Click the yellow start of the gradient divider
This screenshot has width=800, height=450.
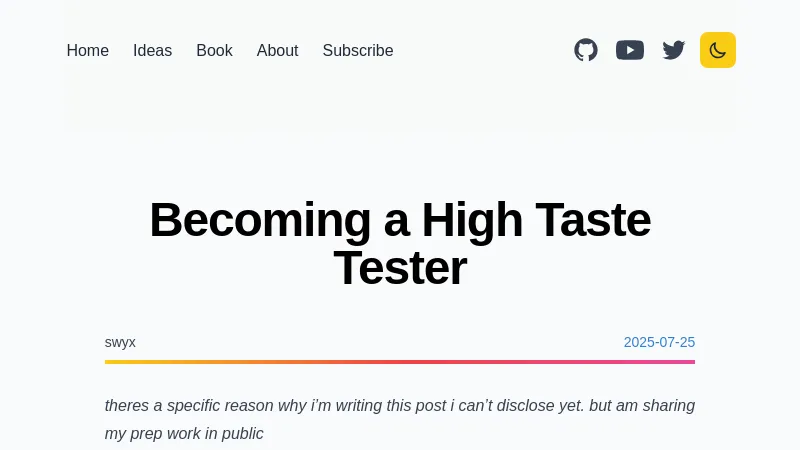(112, 362)
